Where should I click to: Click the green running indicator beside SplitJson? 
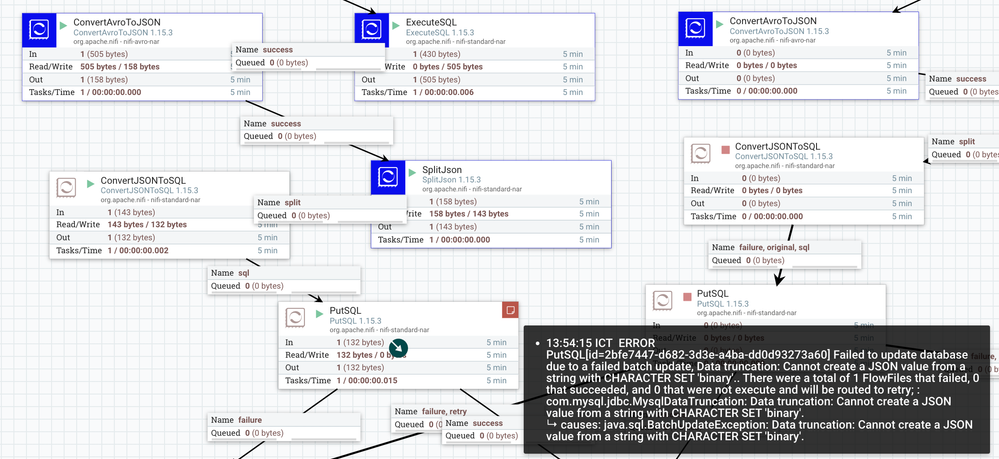point(412,173)
